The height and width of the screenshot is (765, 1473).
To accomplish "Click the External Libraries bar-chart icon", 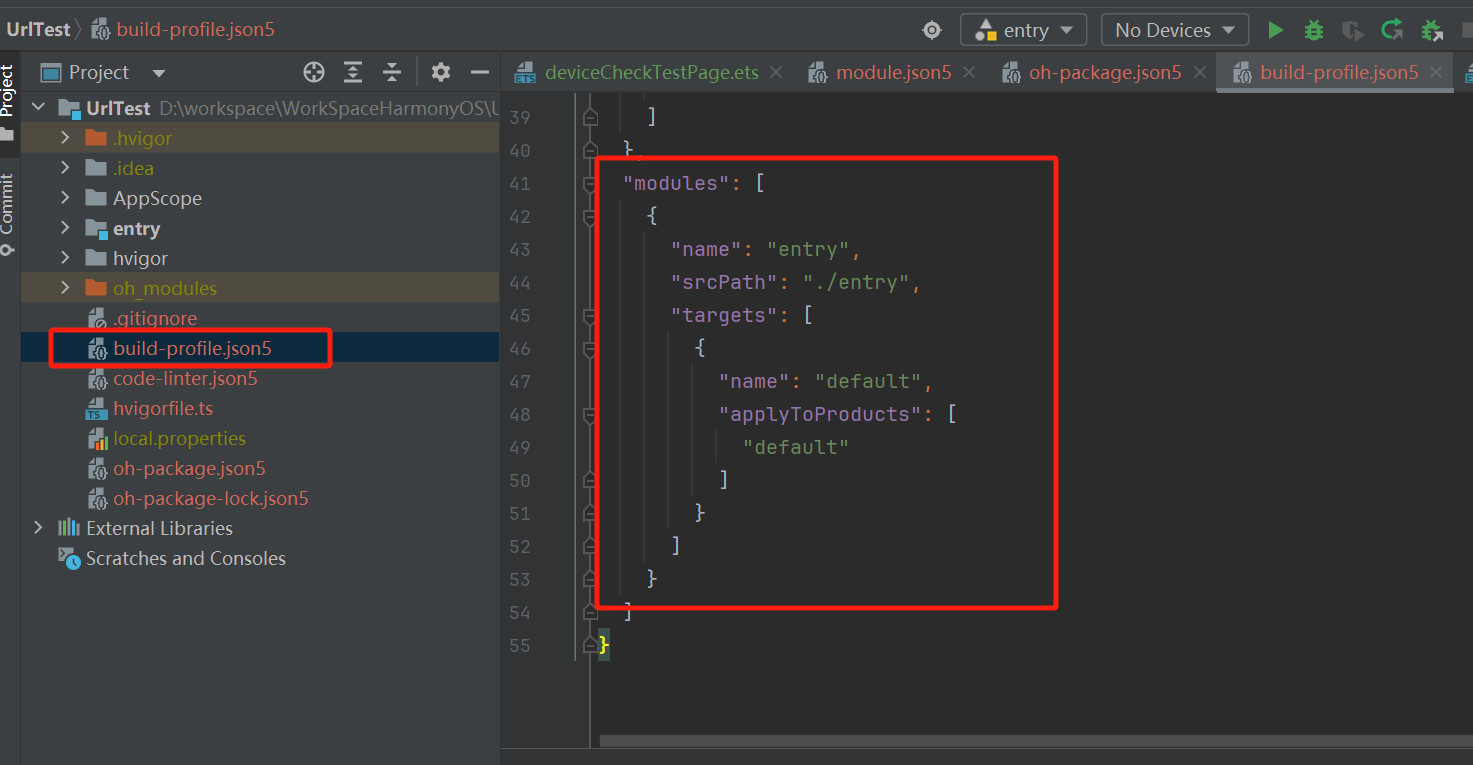I will coord(69,528).
